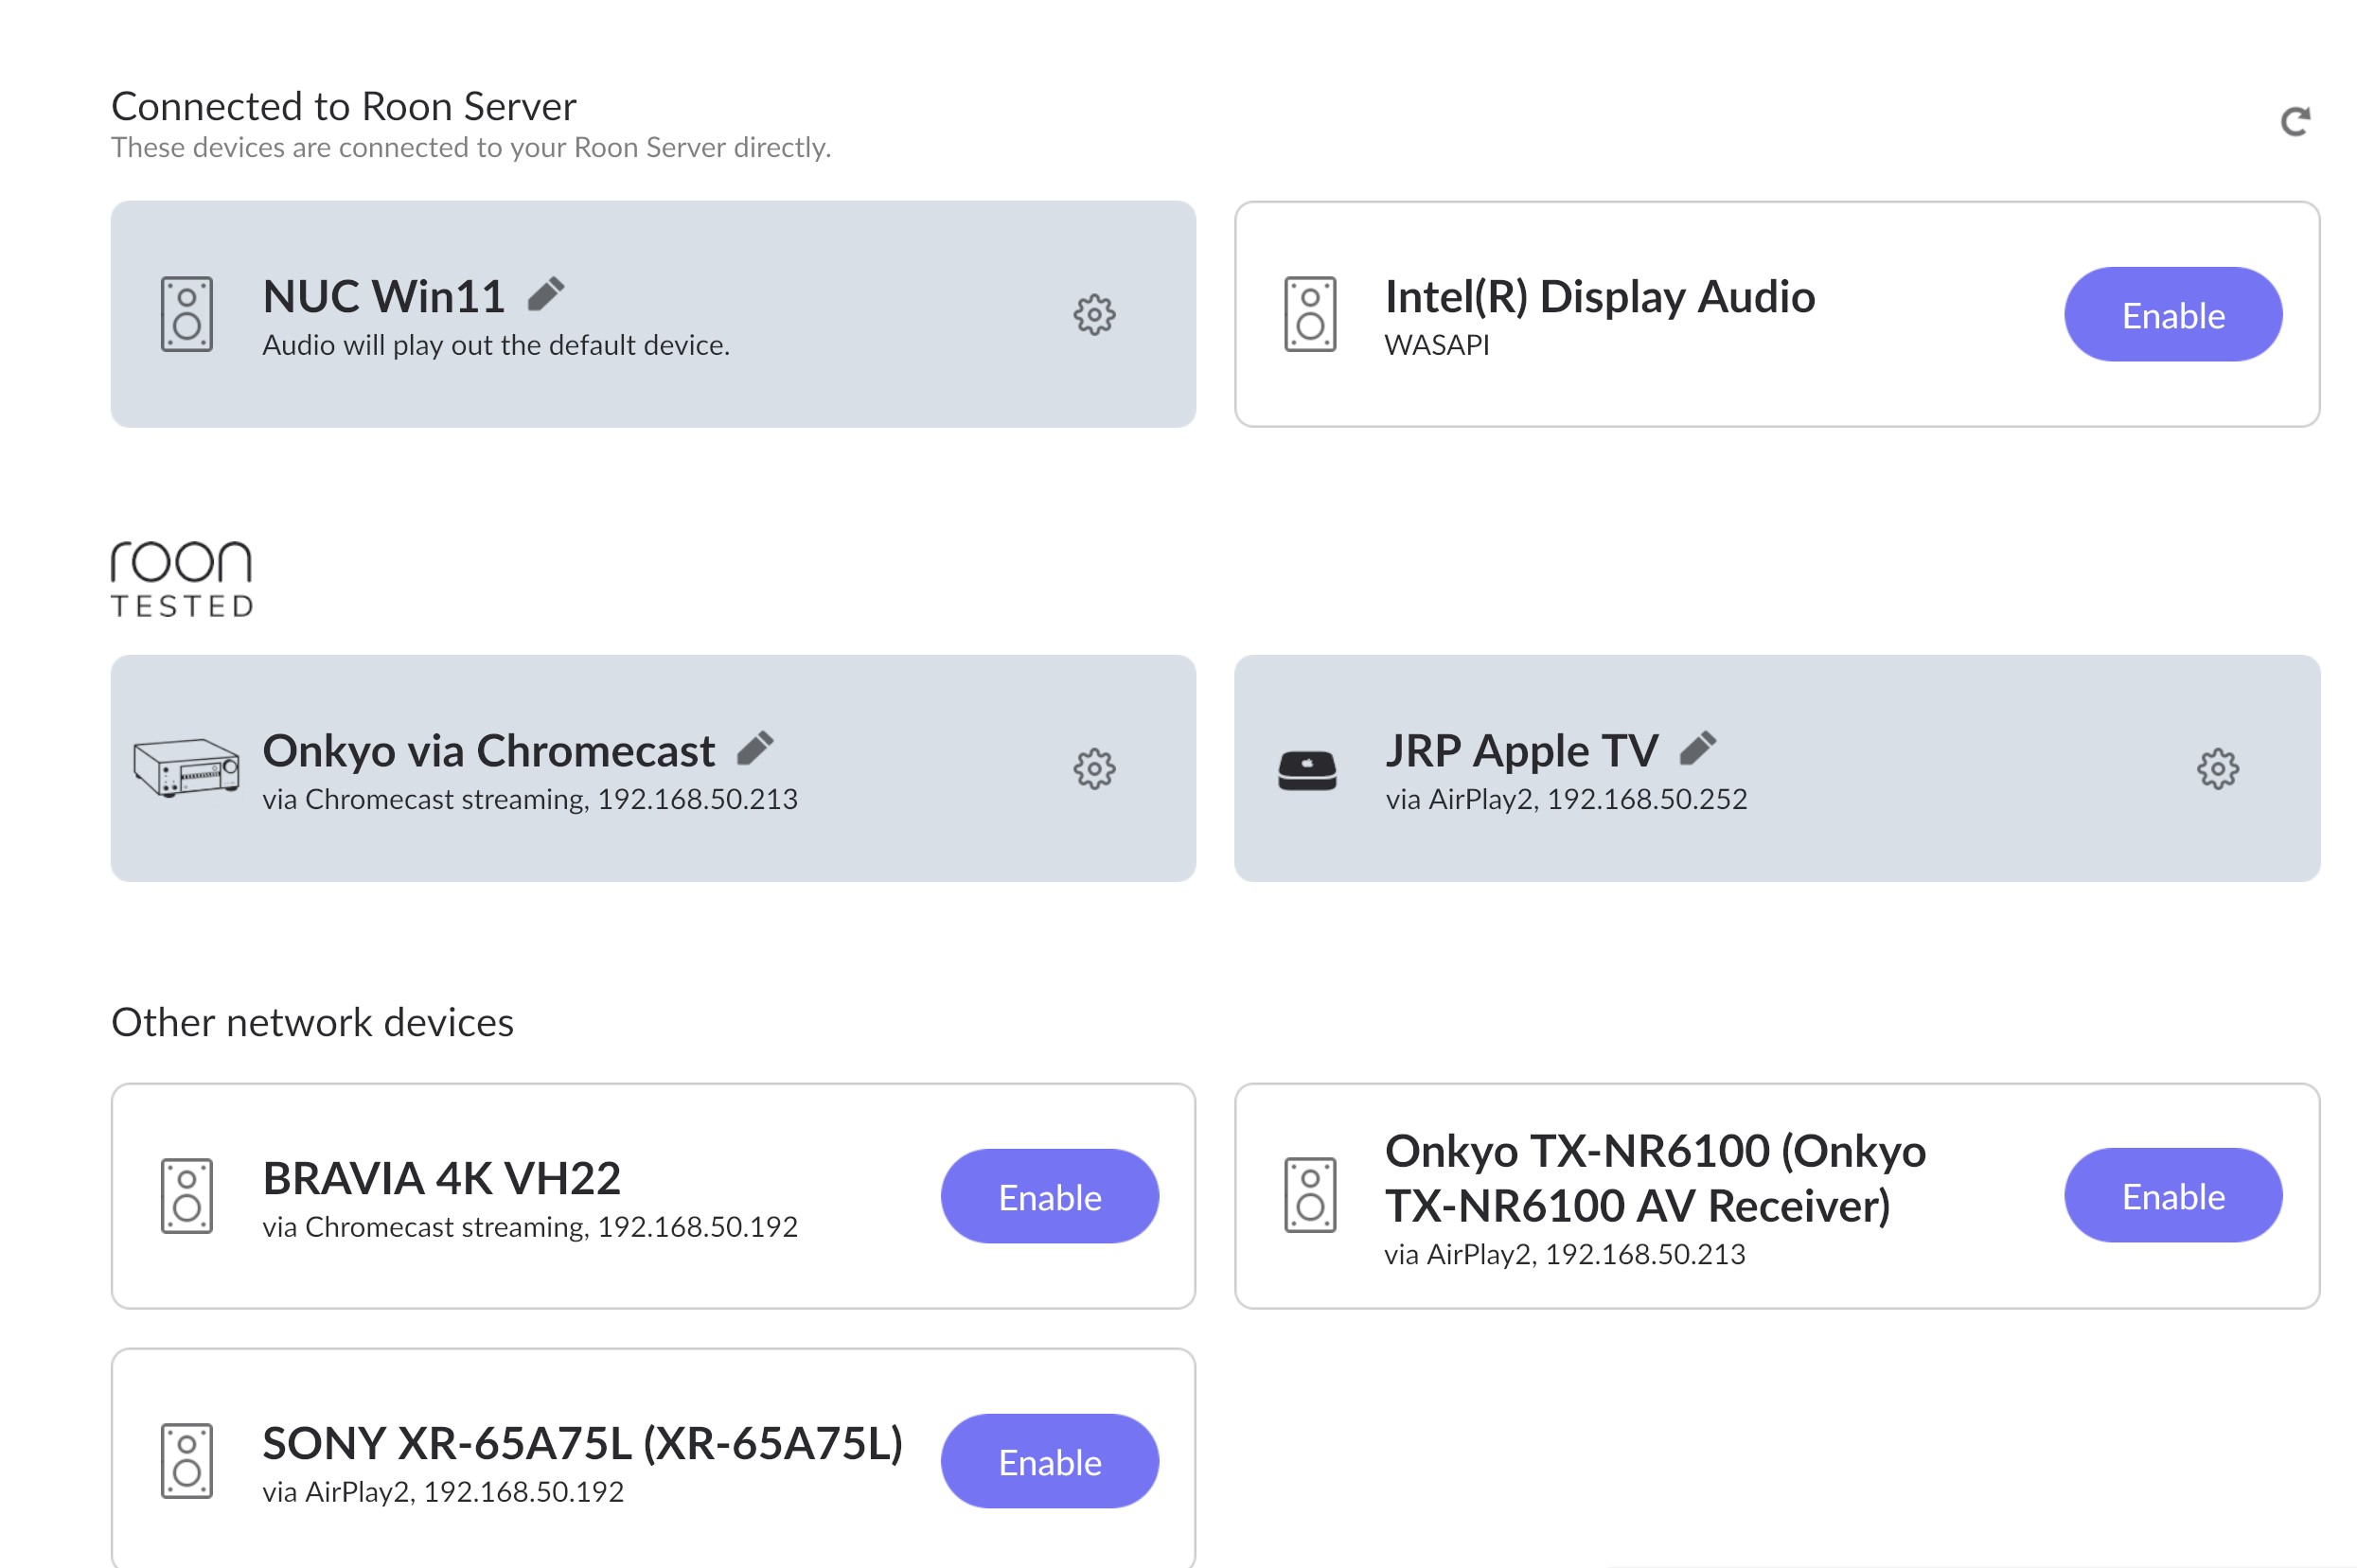Open settings gear for NUC Win11
Screen dimensions: 2357x1568
[x=1094, y=314]
